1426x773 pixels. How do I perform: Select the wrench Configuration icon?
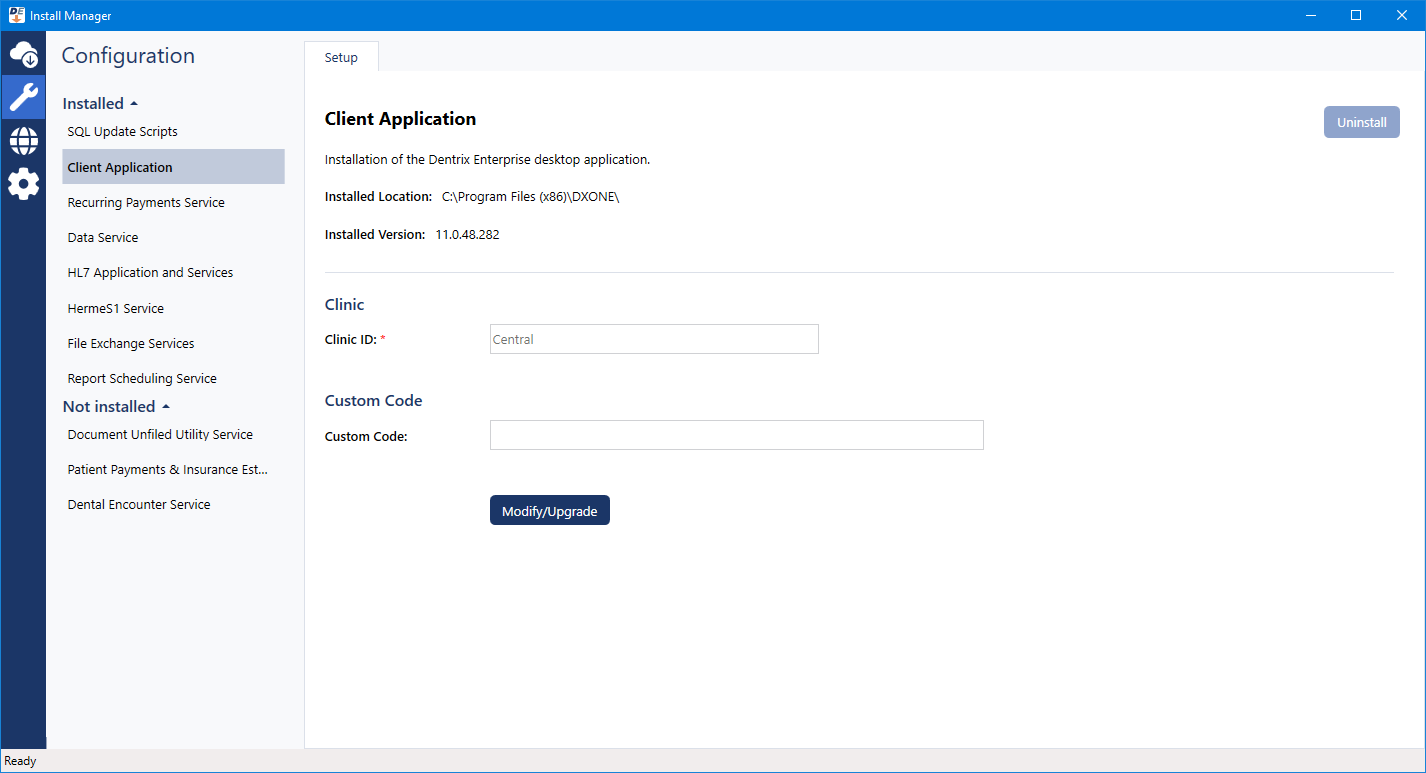pos(23,97)
